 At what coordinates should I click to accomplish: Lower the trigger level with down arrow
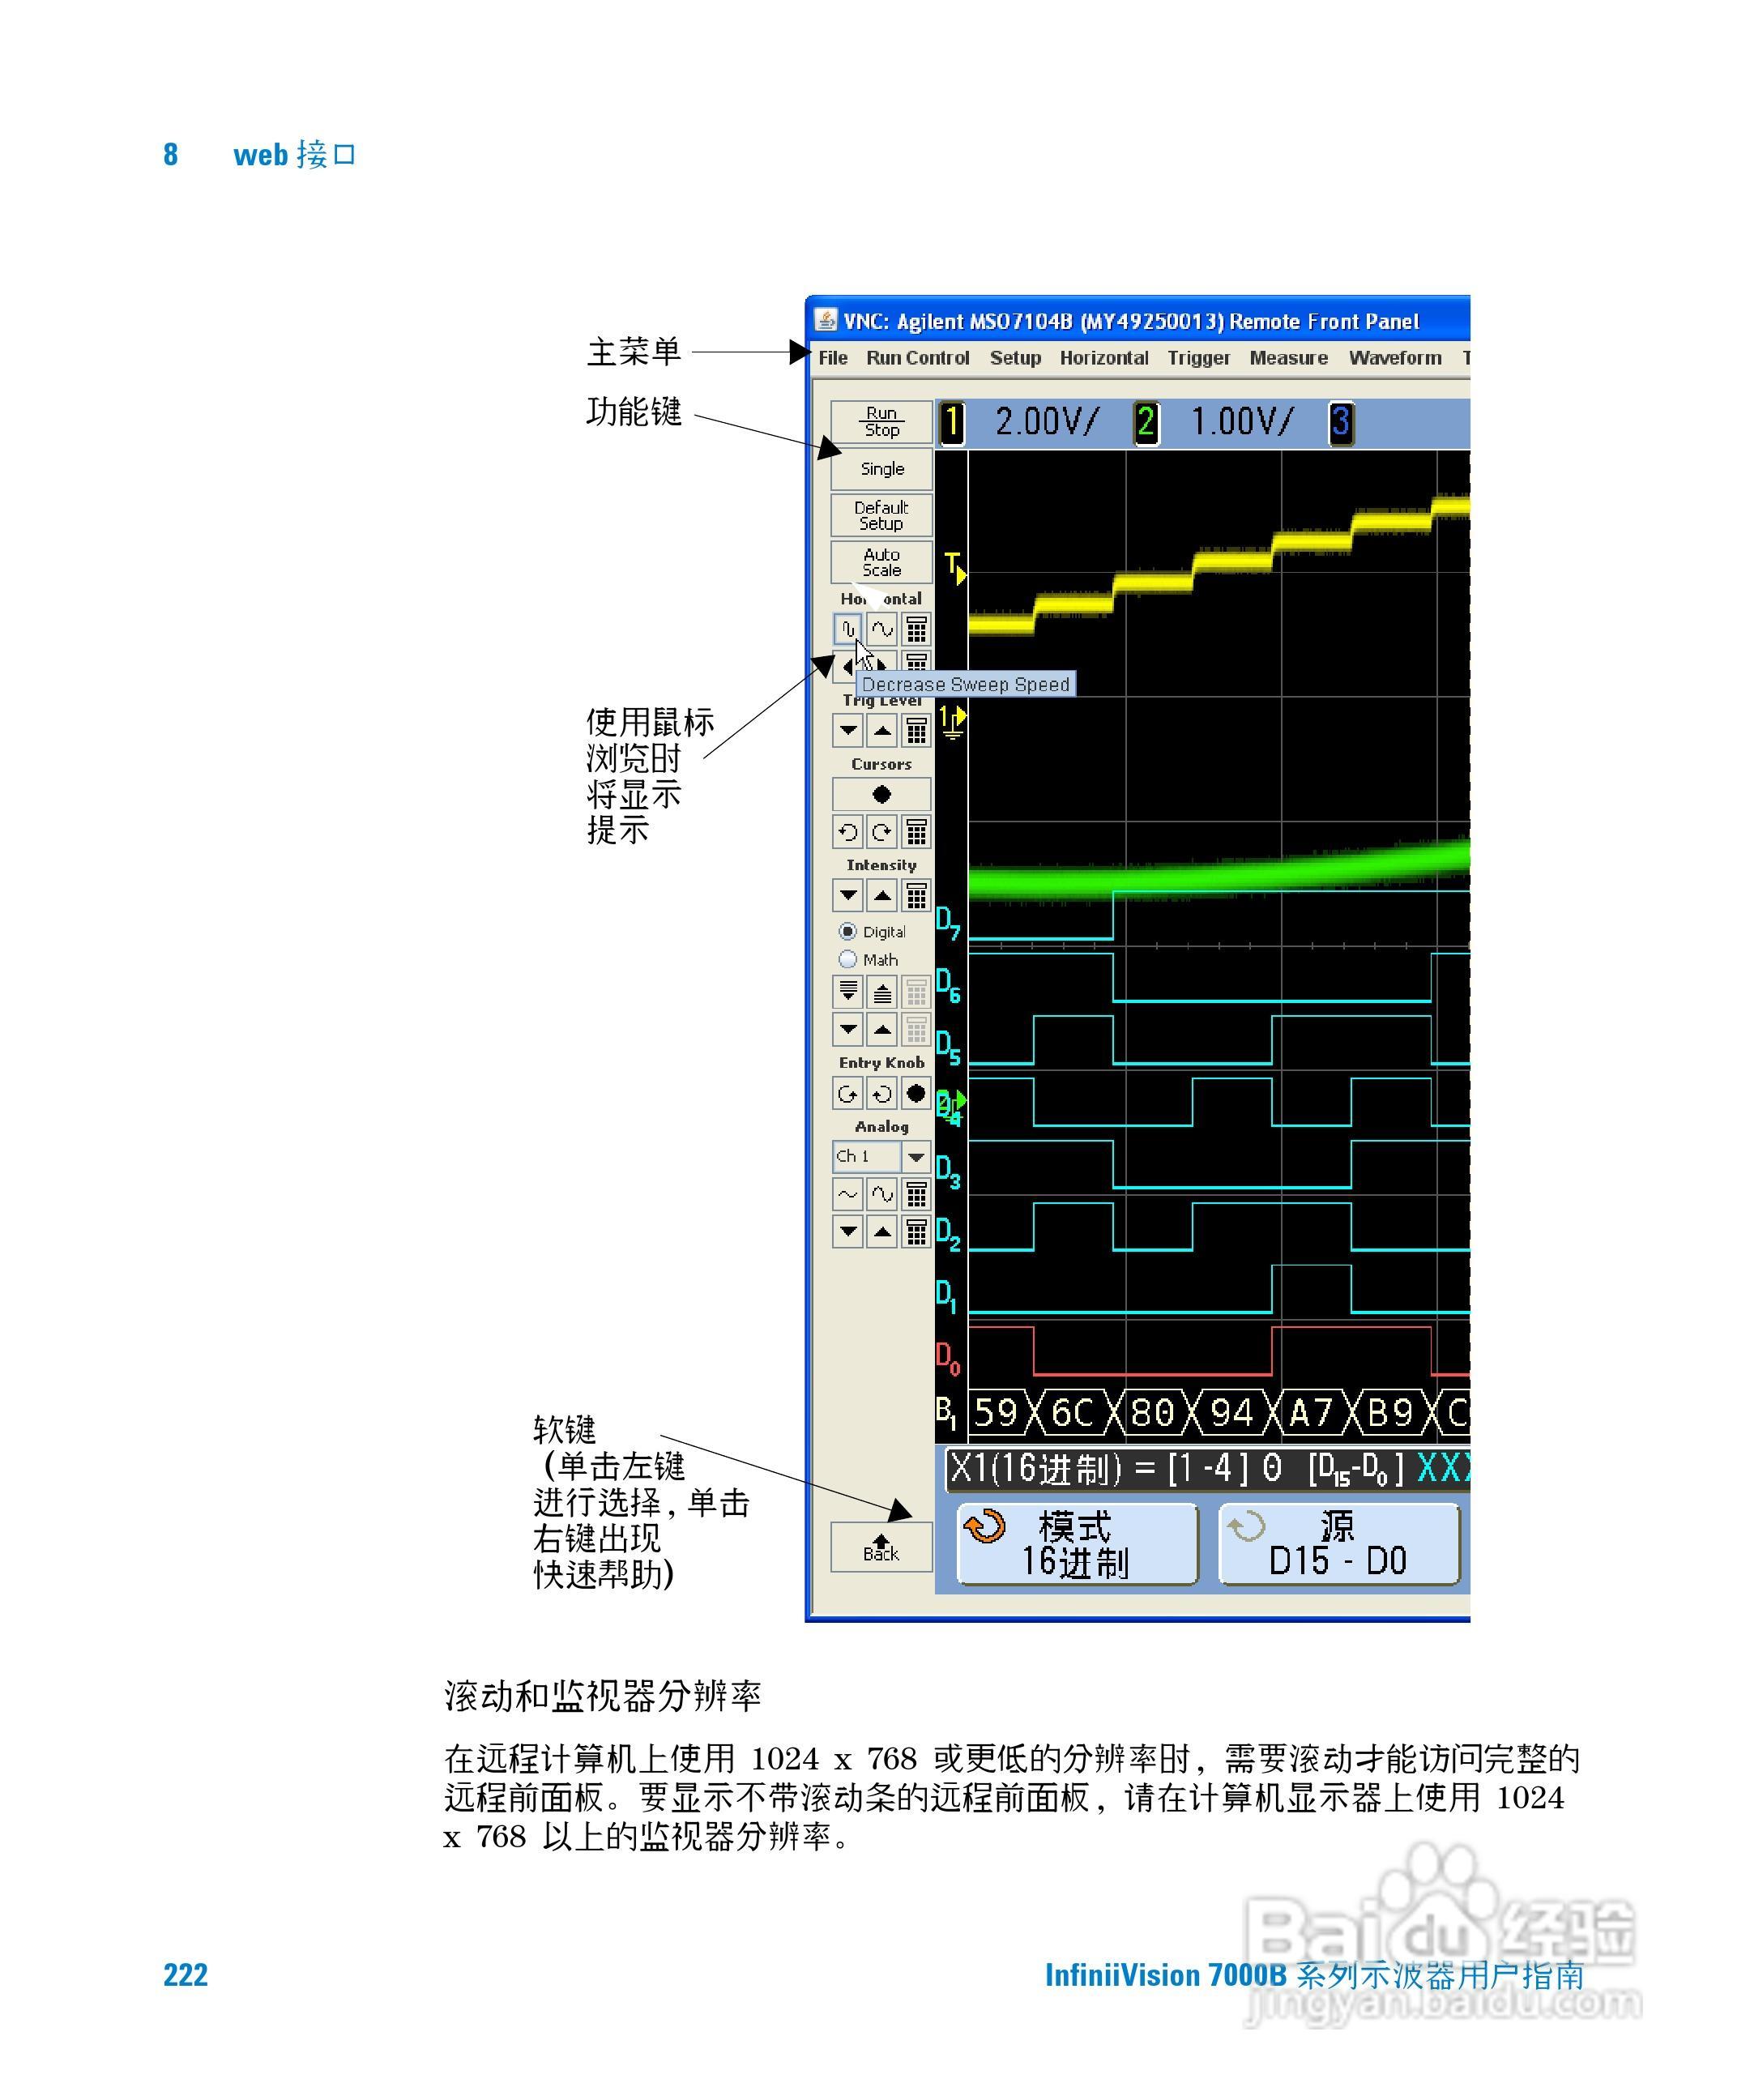click(x=848, y=730)
